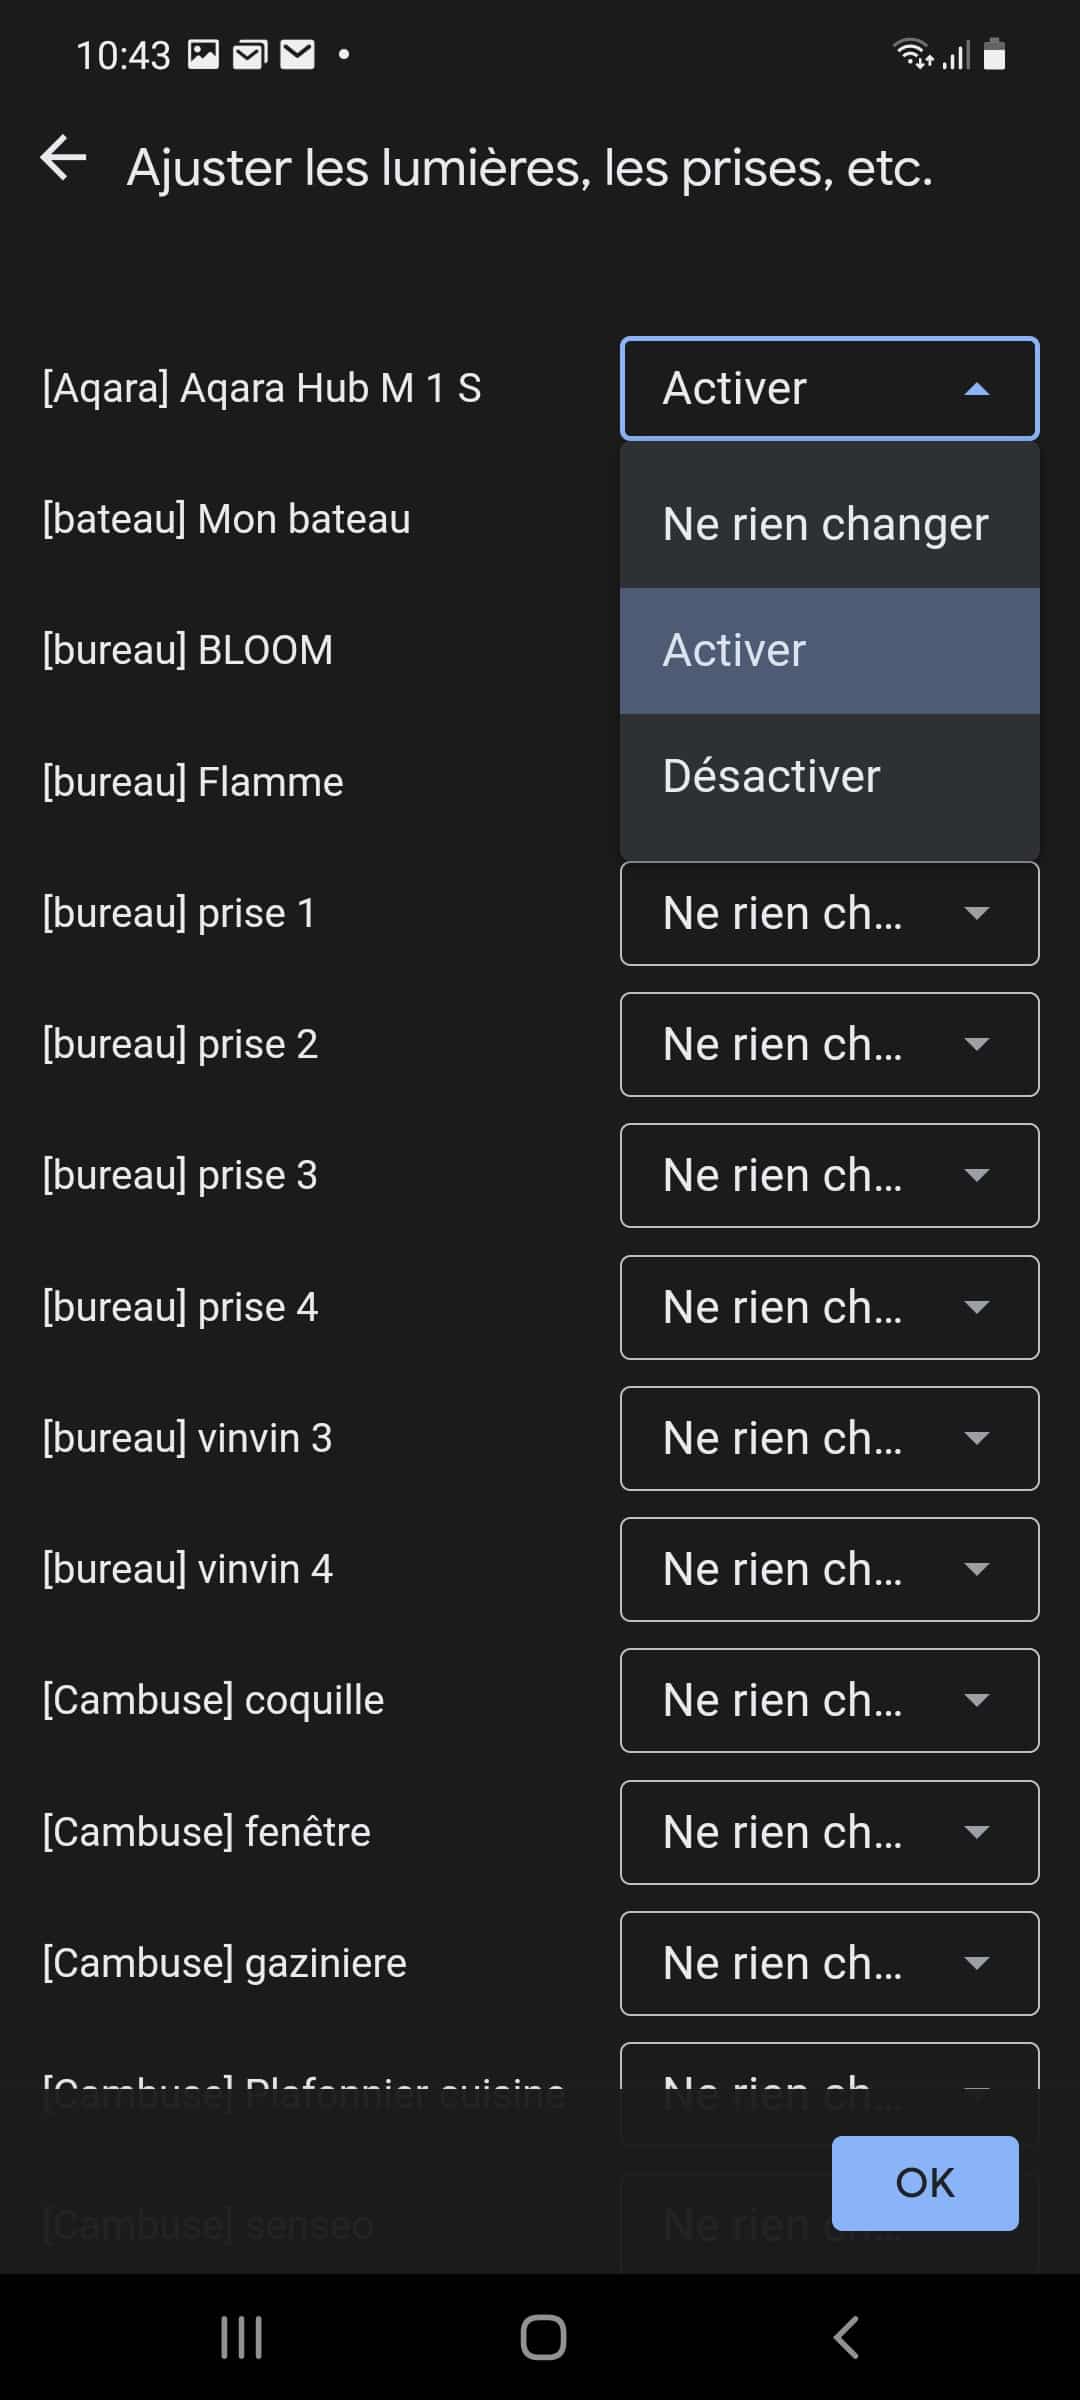Image resolution: width=1080 pixels, height=2400 pixels.
Task: Expand the [bureau] vinvin 4 dropdown
Action: pos(829,1569)
